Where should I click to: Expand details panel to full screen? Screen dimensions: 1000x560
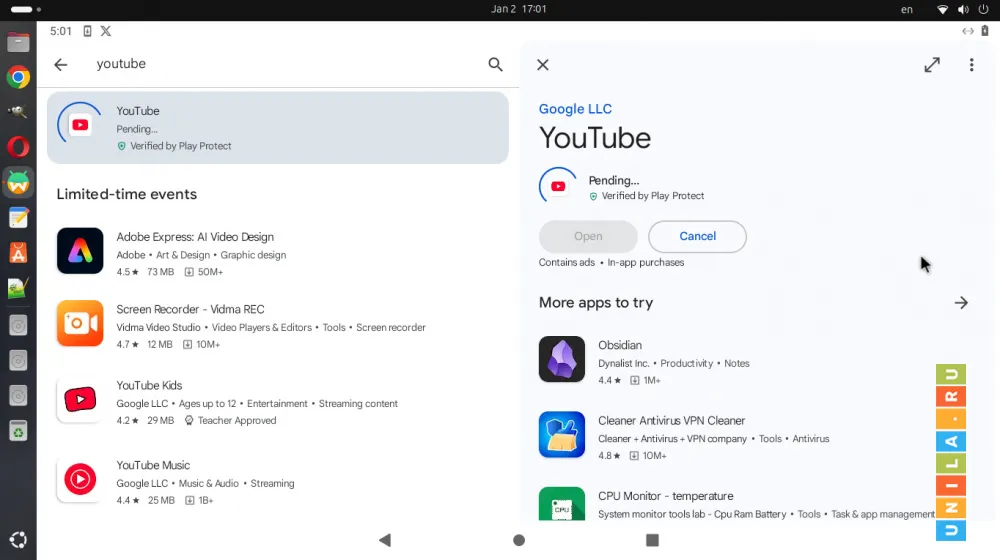click(932, 65)
